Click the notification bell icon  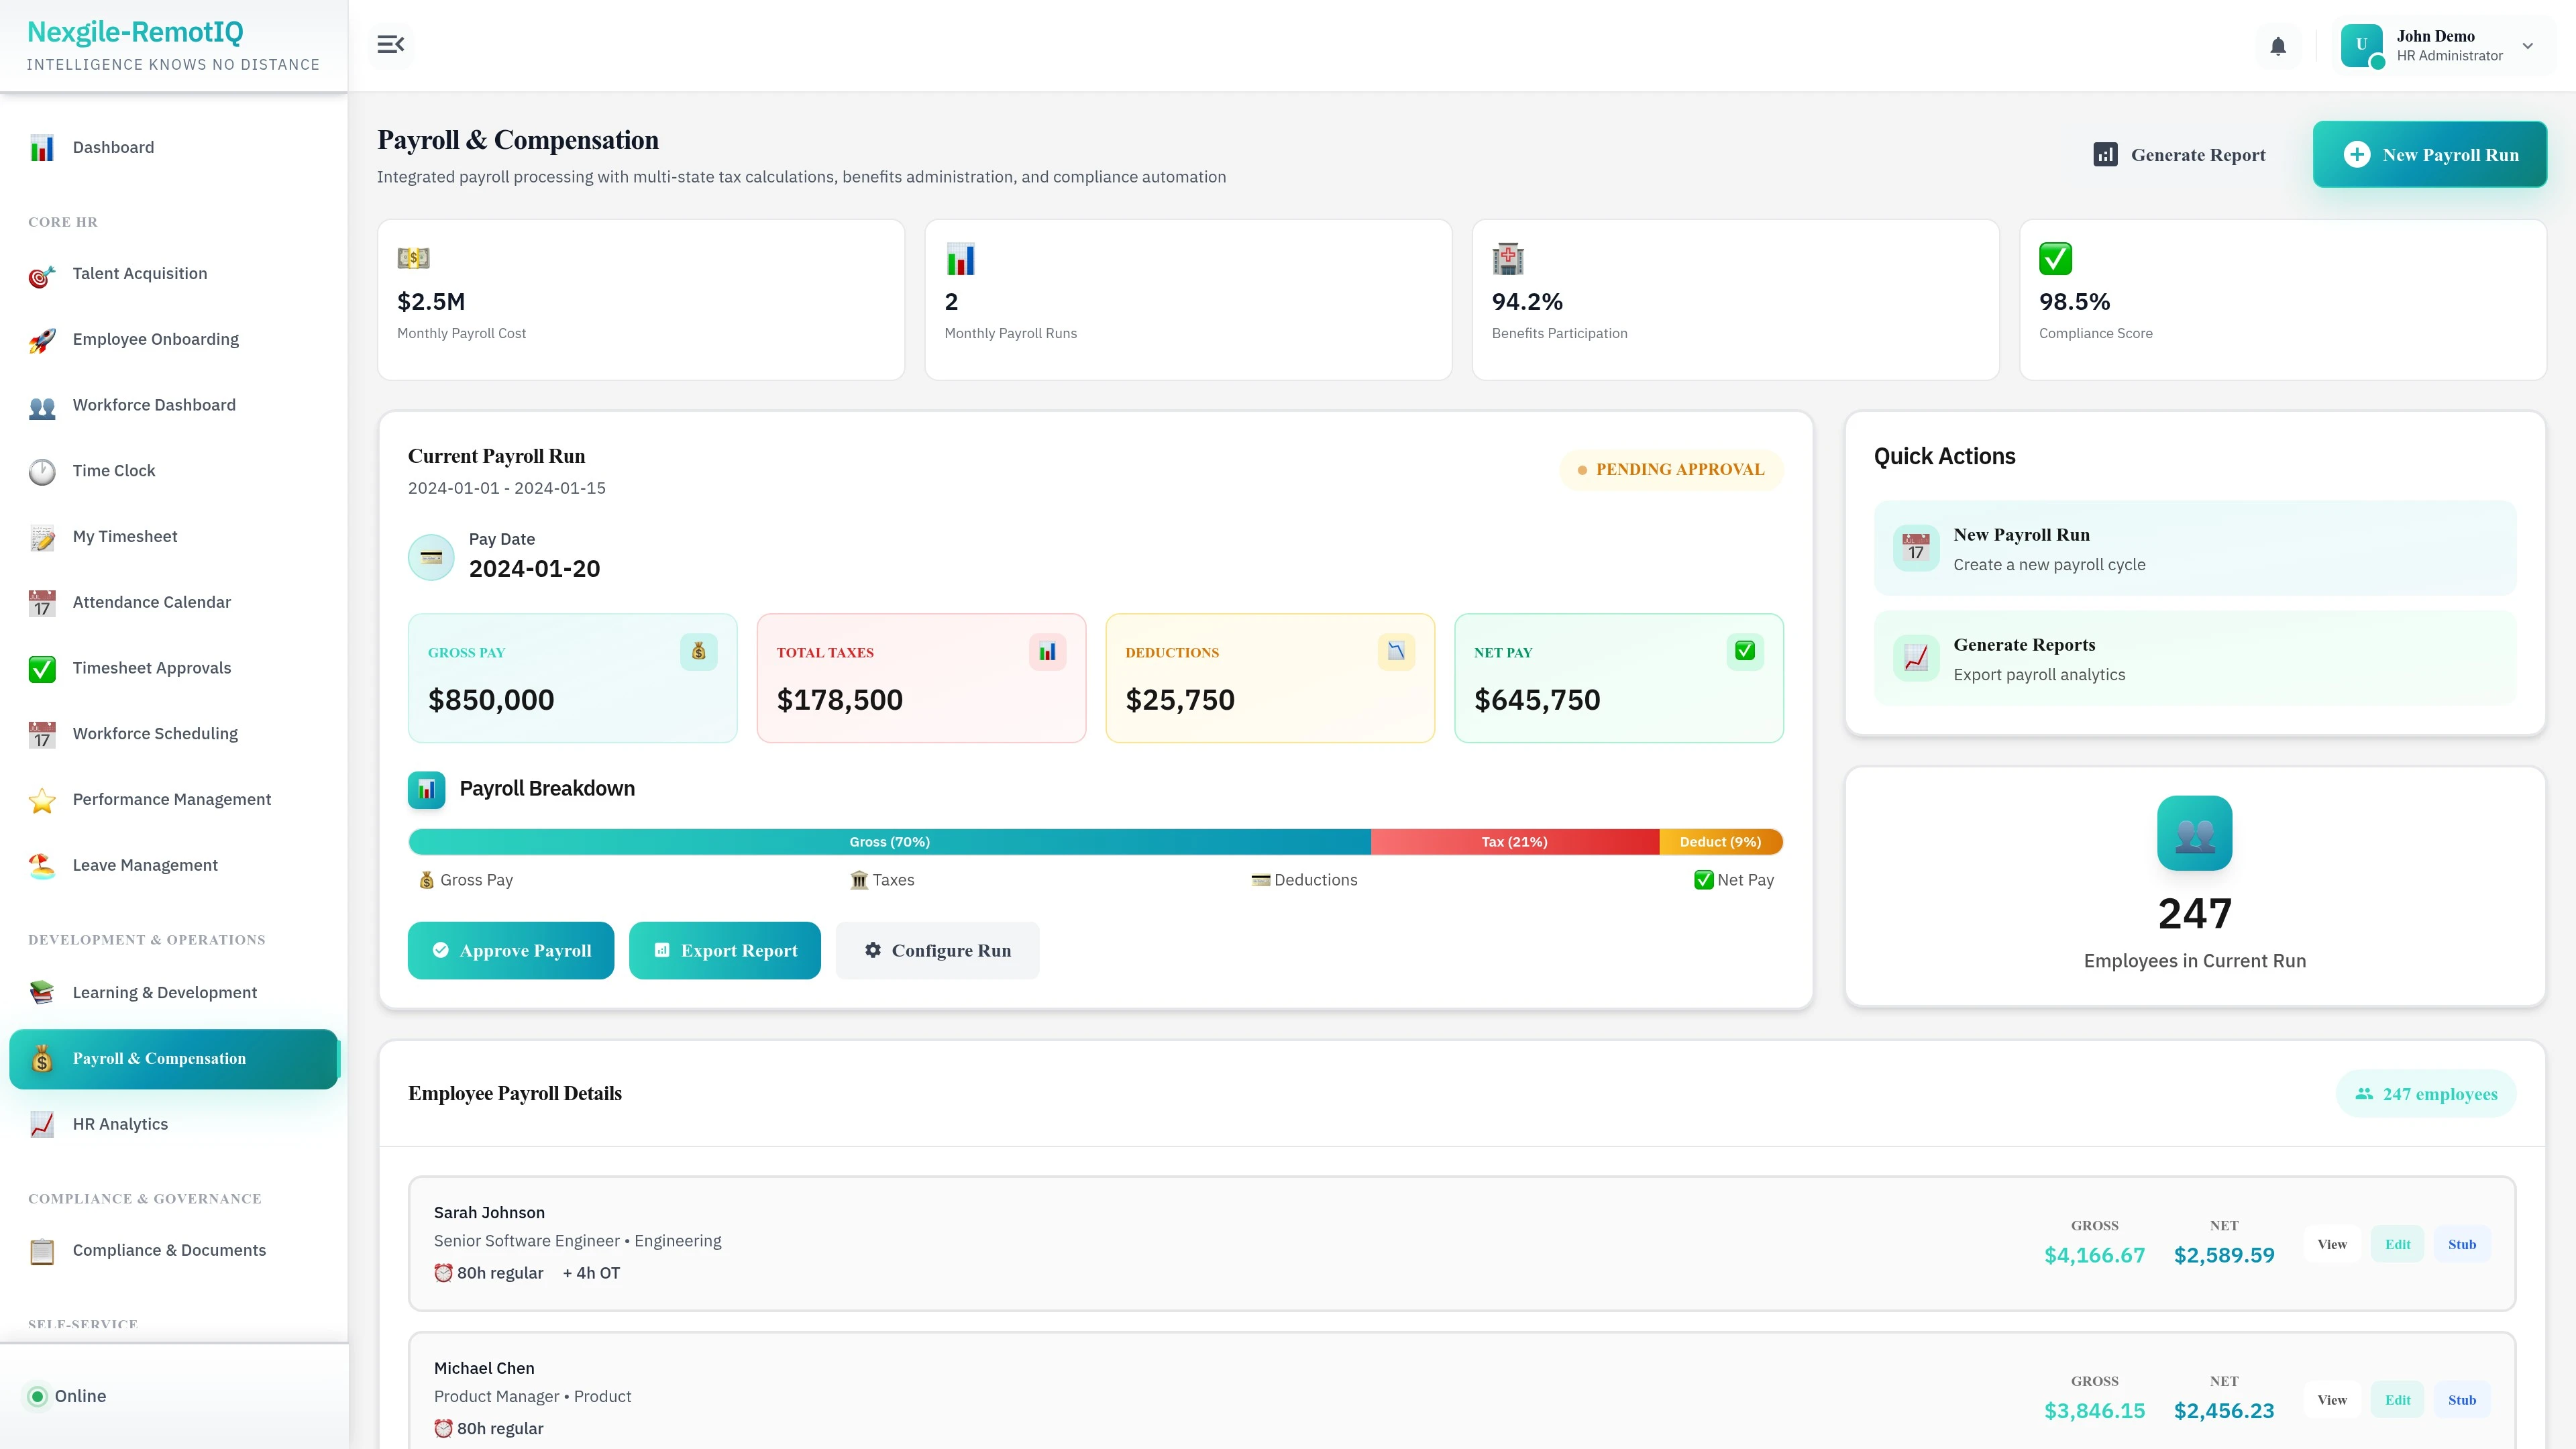pos(2279,46)
